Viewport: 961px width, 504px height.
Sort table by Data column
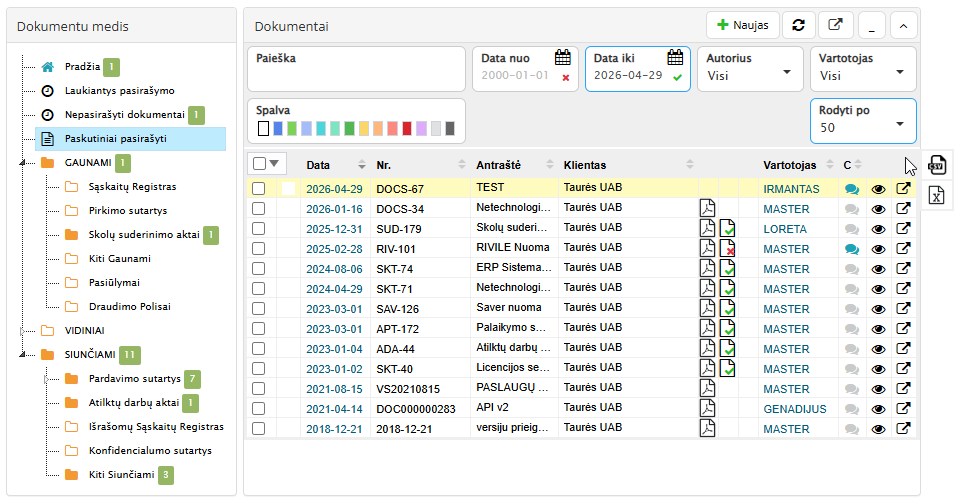pos(362,164)
